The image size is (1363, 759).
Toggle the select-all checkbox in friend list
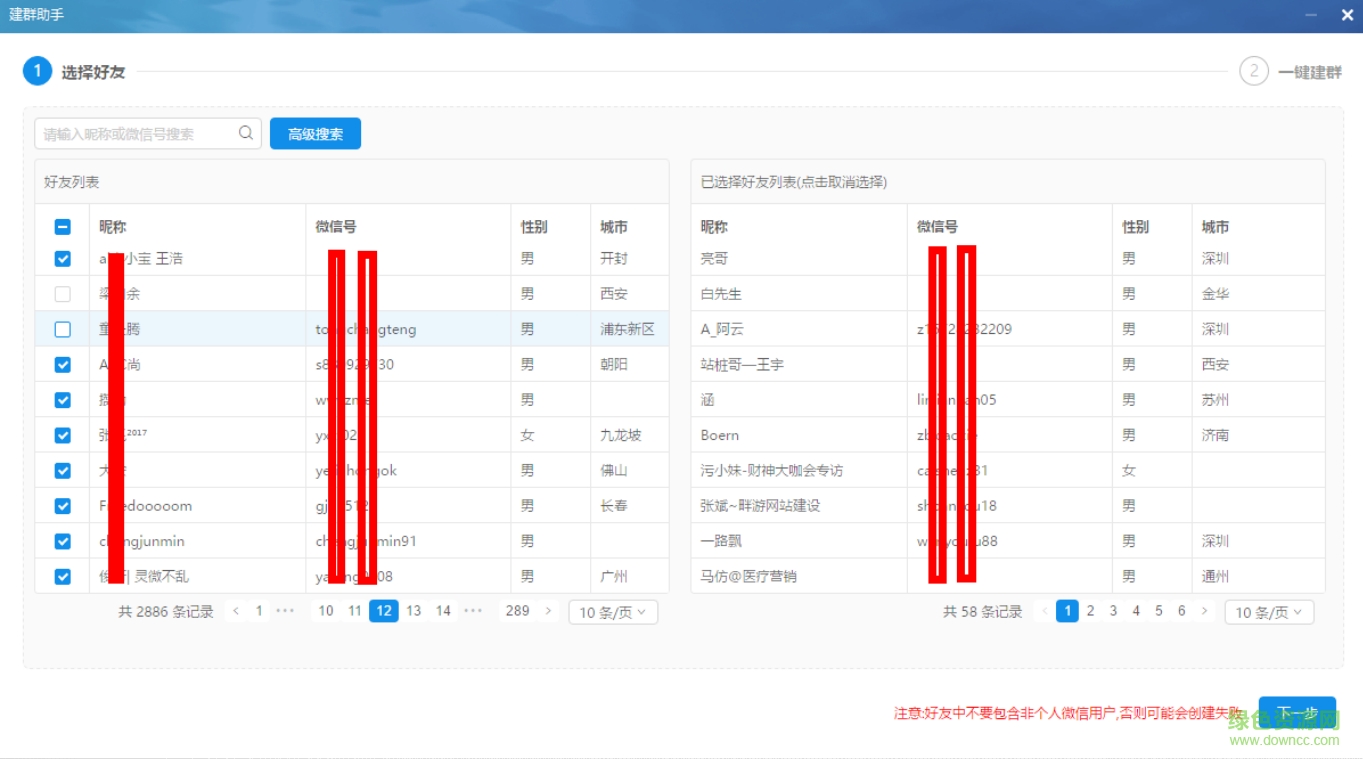coord(62,226)
